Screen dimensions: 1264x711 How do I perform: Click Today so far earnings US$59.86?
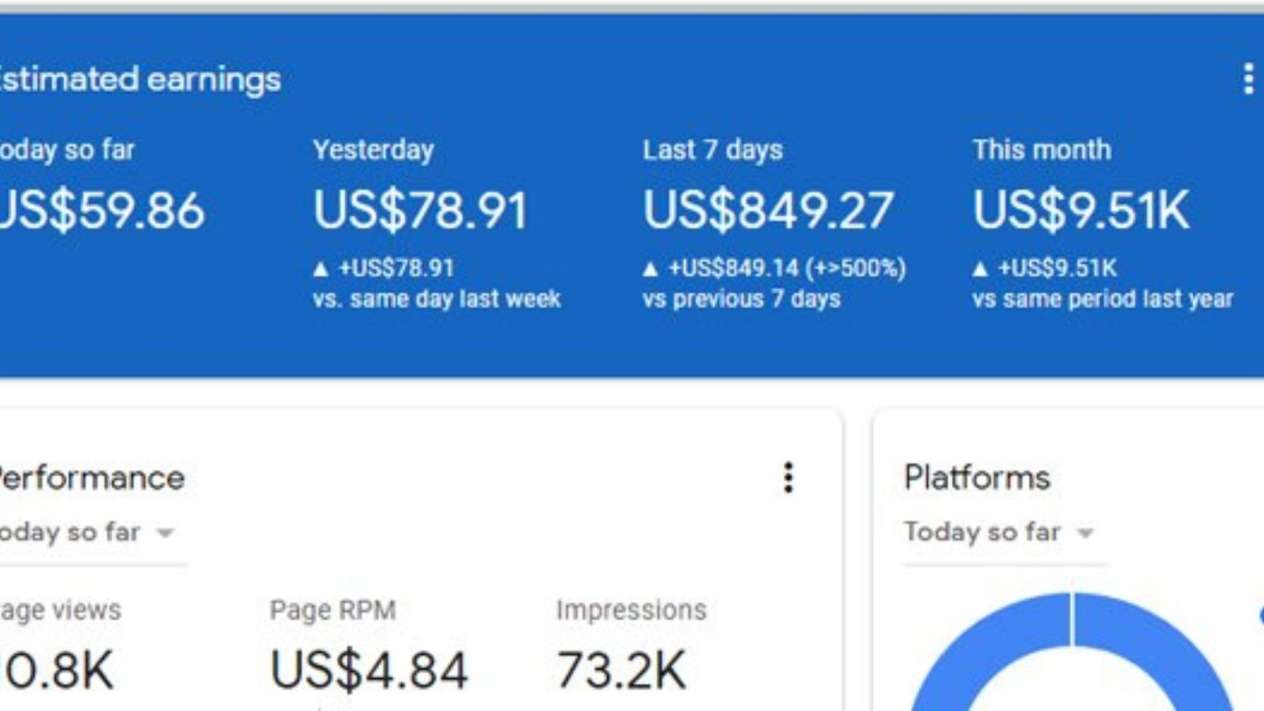coord(100,211)
